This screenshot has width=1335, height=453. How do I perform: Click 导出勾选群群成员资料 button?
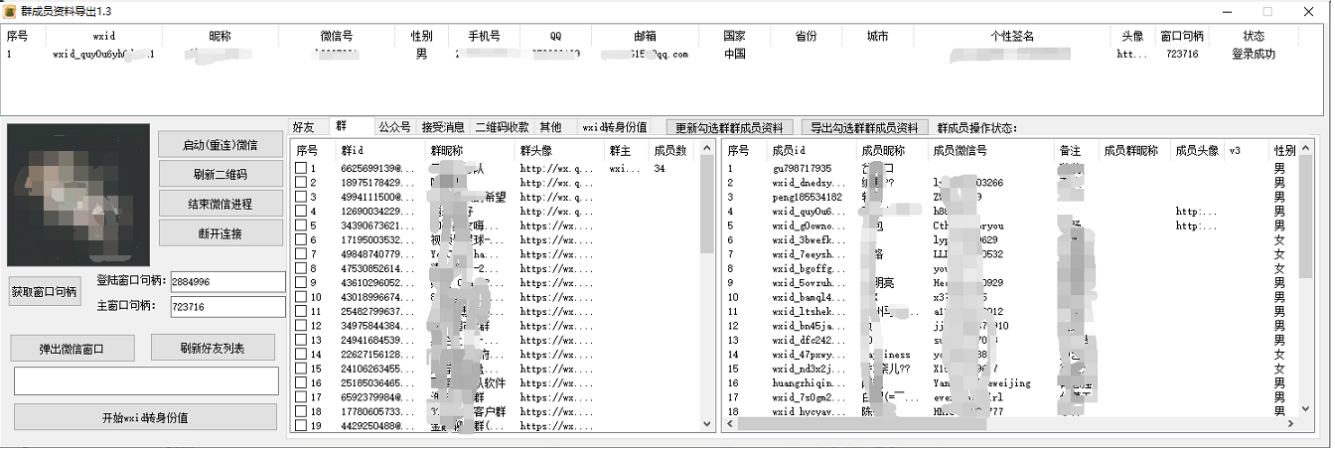click(864, 128)
